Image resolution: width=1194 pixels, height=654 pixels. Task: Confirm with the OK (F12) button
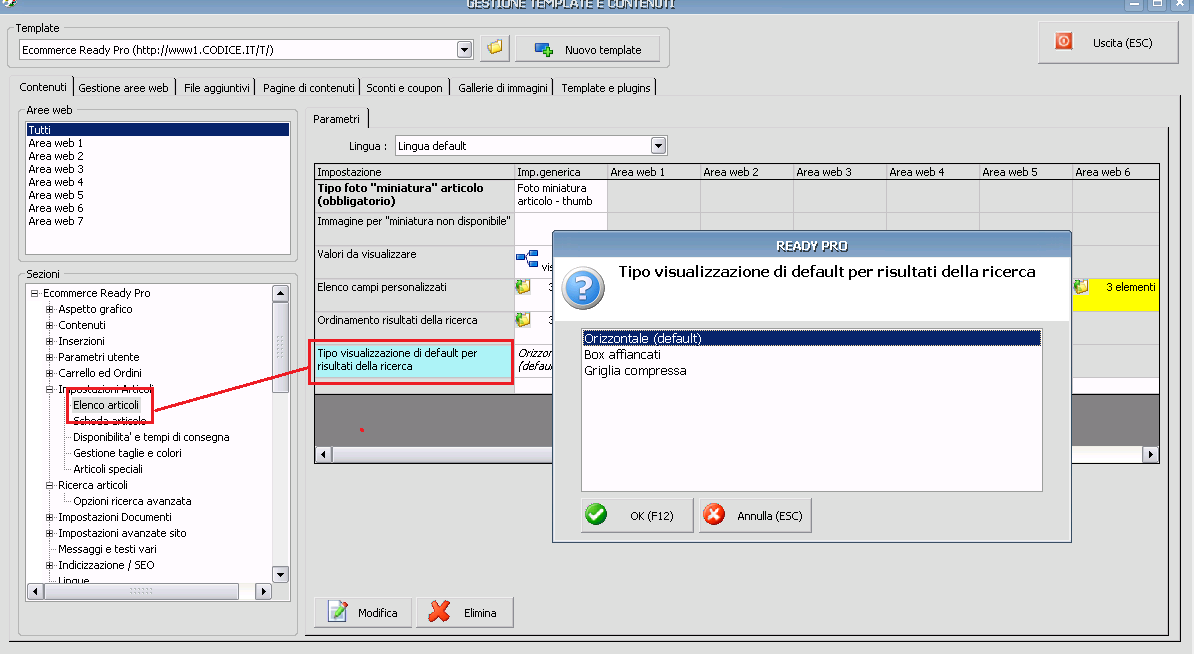[637, 515]
